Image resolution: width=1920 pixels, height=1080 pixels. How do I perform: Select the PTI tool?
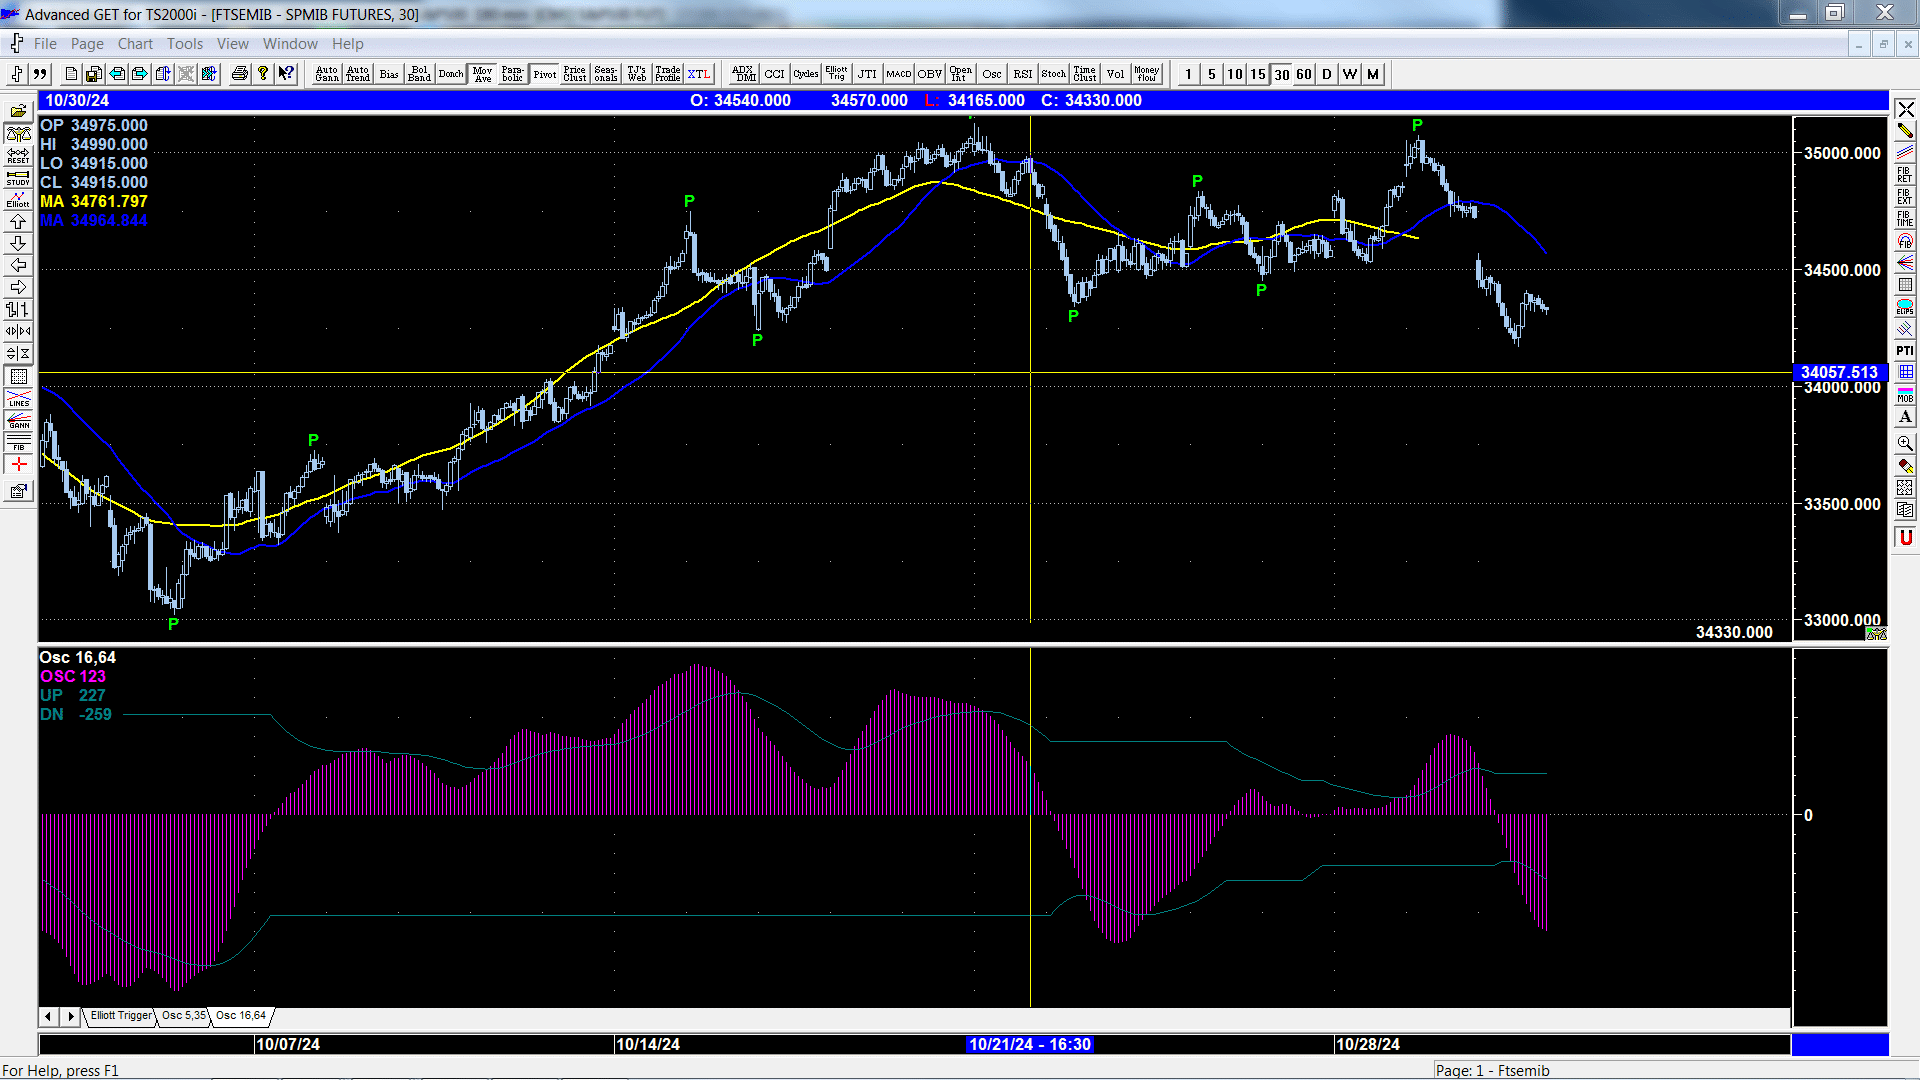[x=1905, y=350]
